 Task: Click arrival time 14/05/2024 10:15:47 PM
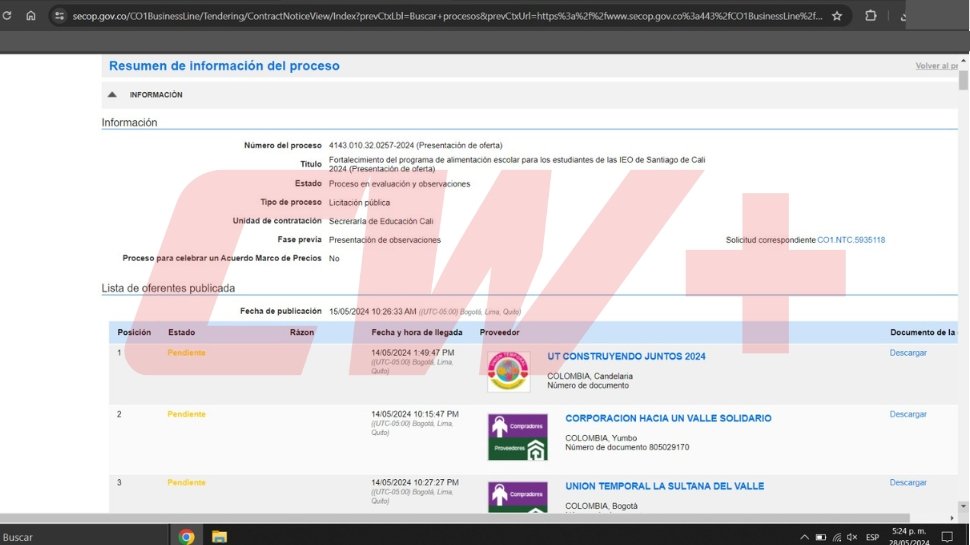pos(415,414)
